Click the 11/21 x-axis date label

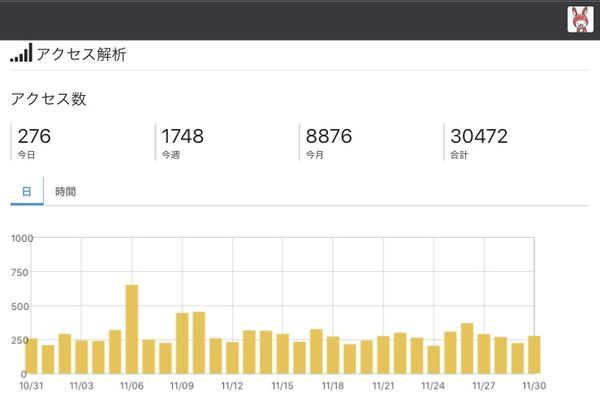[383, 385]
